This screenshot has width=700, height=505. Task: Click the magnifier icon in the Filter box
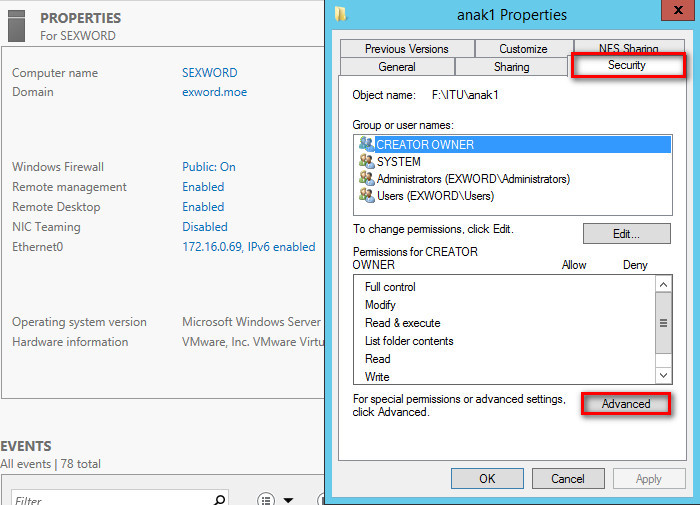219,499
